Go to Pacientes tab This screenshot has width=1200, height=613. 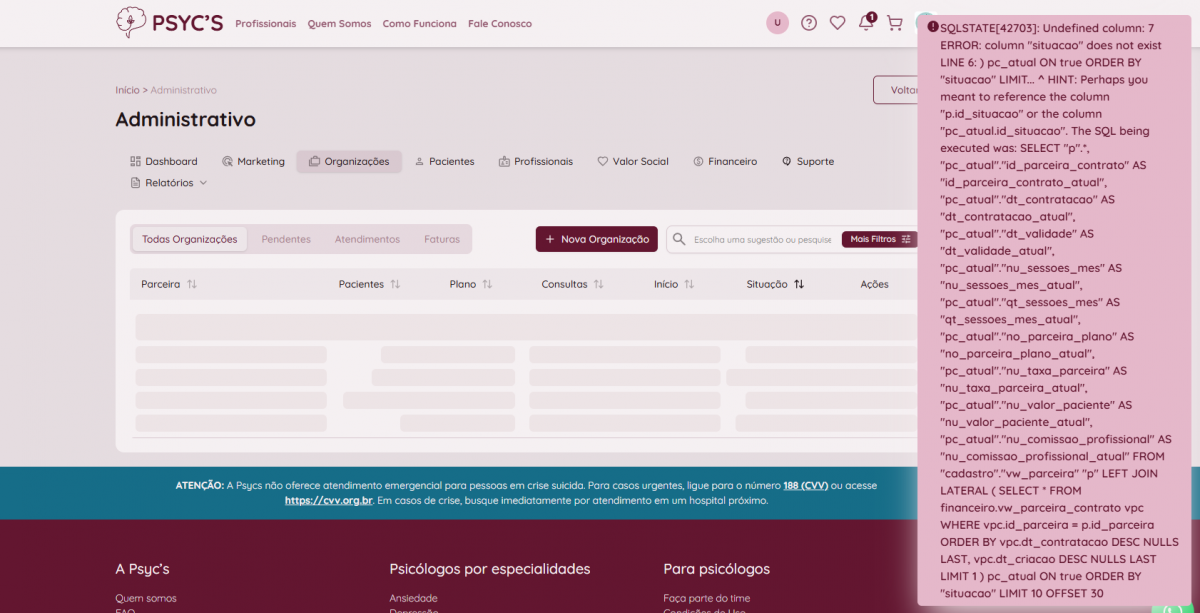pyautogui.click(x=444, y=161)
